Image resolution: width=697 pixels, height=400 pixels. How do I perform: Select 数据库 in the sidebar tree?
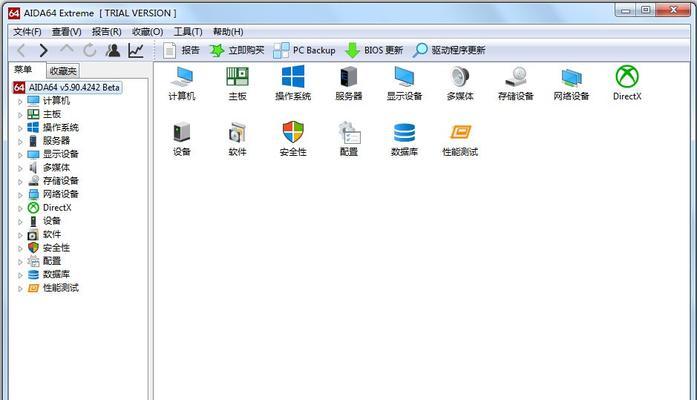pyautogui.click(x=56, y=274)
